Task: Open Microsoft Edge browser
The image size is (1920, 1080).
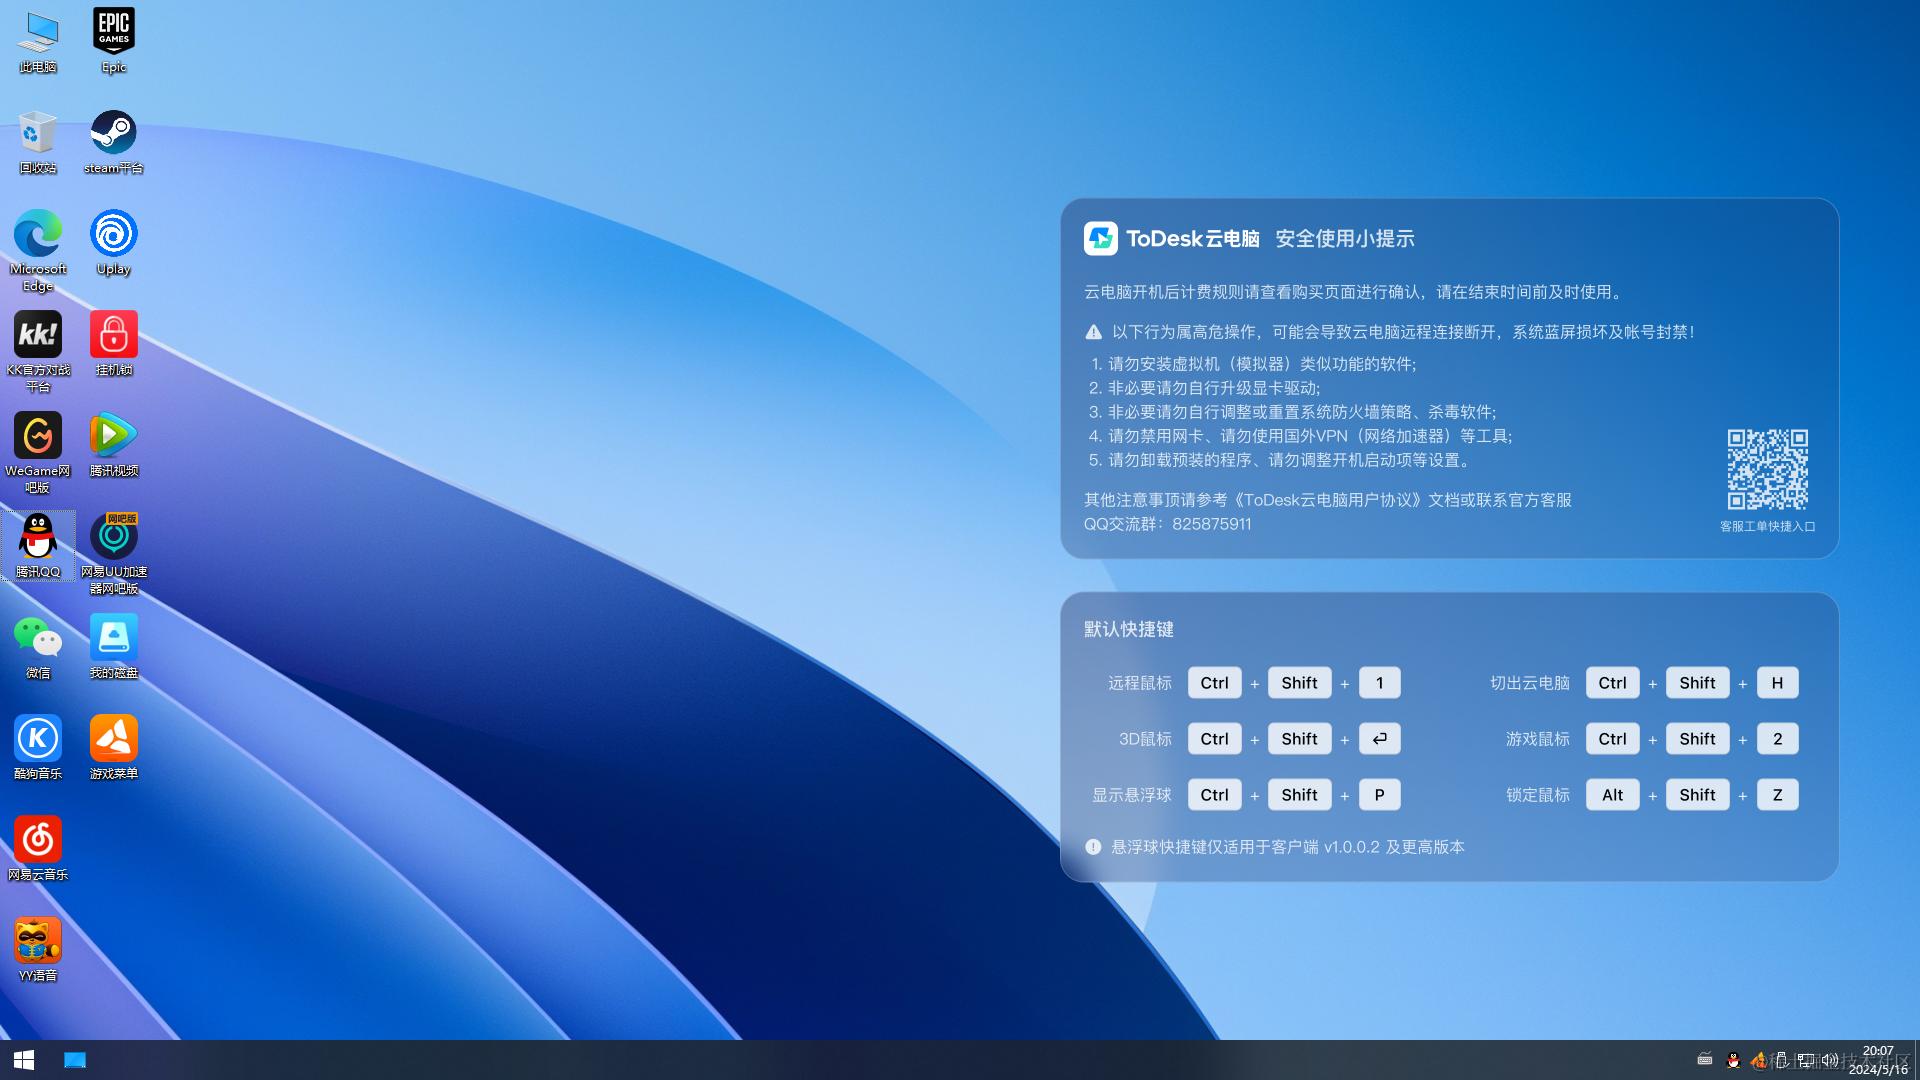Action: point(37,238)
